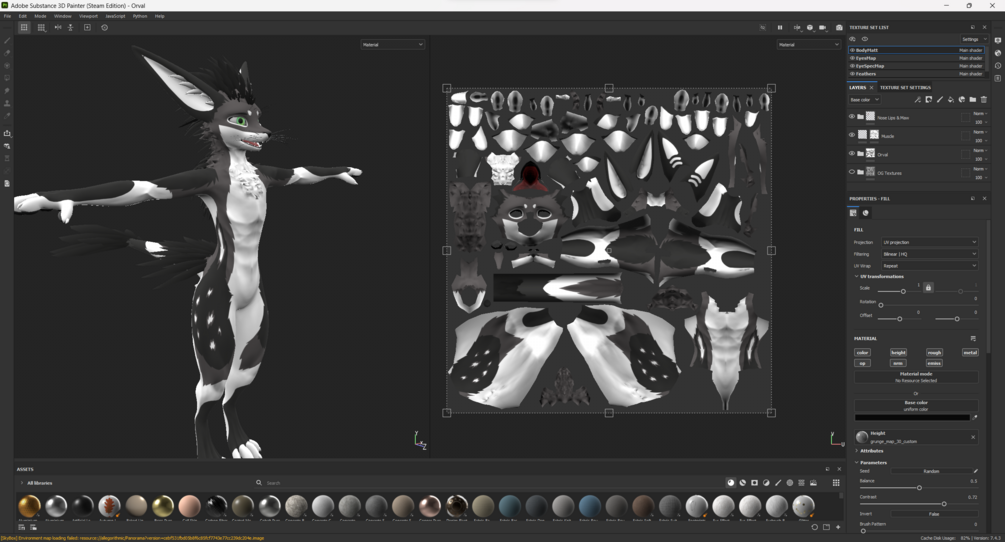Screen dimensions: 1005x542
Task: Click the black base color swatch bar
Action: [x=911, y=418]
